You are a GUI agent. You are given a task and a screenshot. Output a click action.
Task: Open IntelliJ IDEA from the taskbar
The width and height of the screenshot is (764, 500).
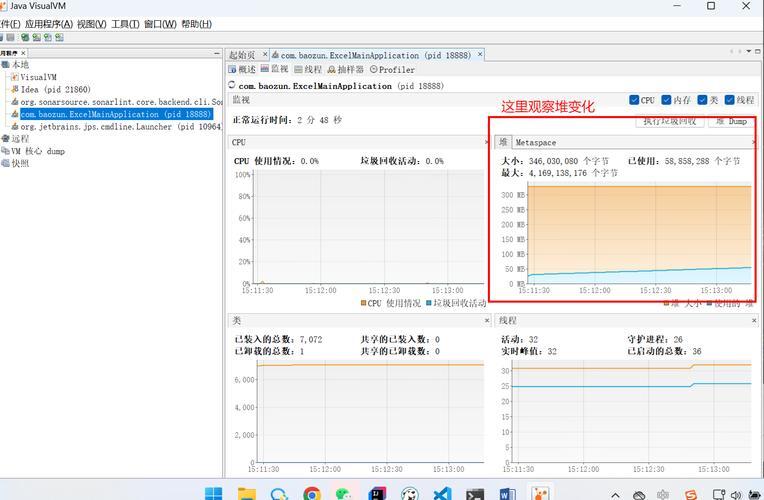[x=377, y=493]
